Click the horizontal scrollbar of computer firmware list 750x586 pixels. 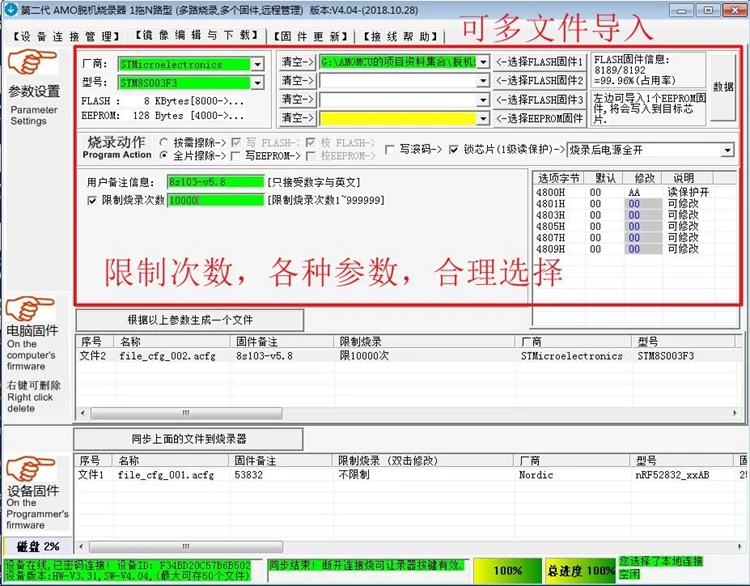pyautogui.click(x=186, y=413)
